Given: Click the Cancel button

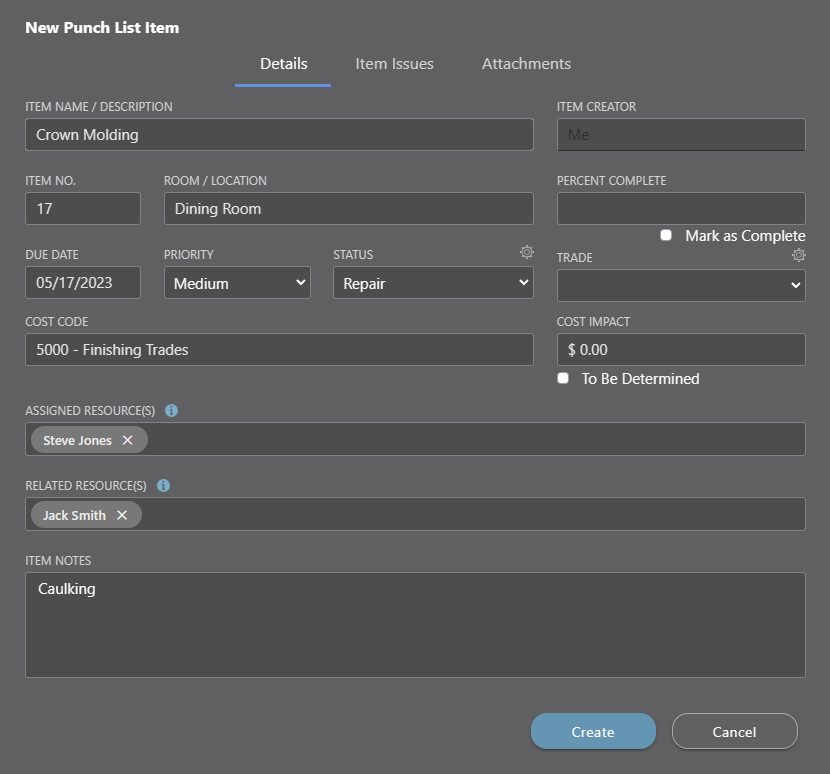Looking at the screenshot, I should [734, 732].
